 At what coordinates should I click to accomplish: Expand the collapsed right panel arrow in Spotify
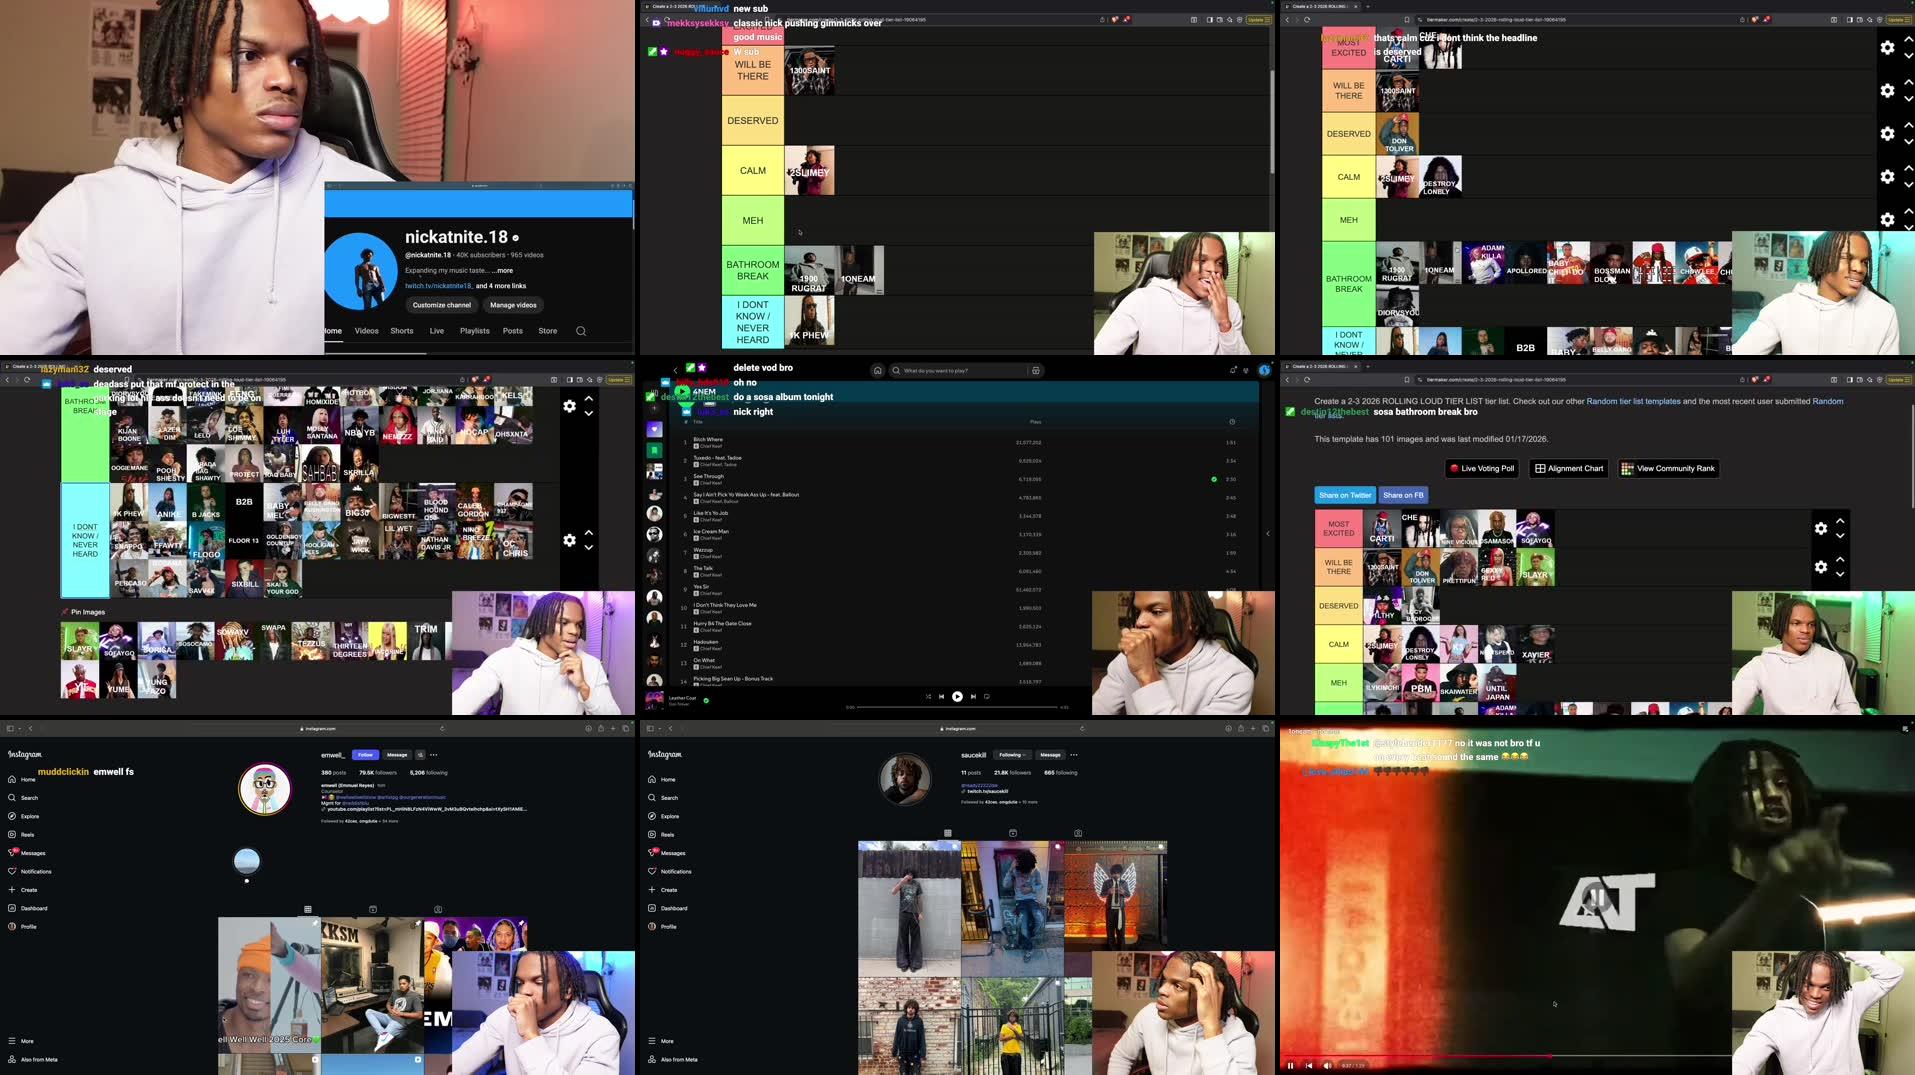coord(1267,533)
